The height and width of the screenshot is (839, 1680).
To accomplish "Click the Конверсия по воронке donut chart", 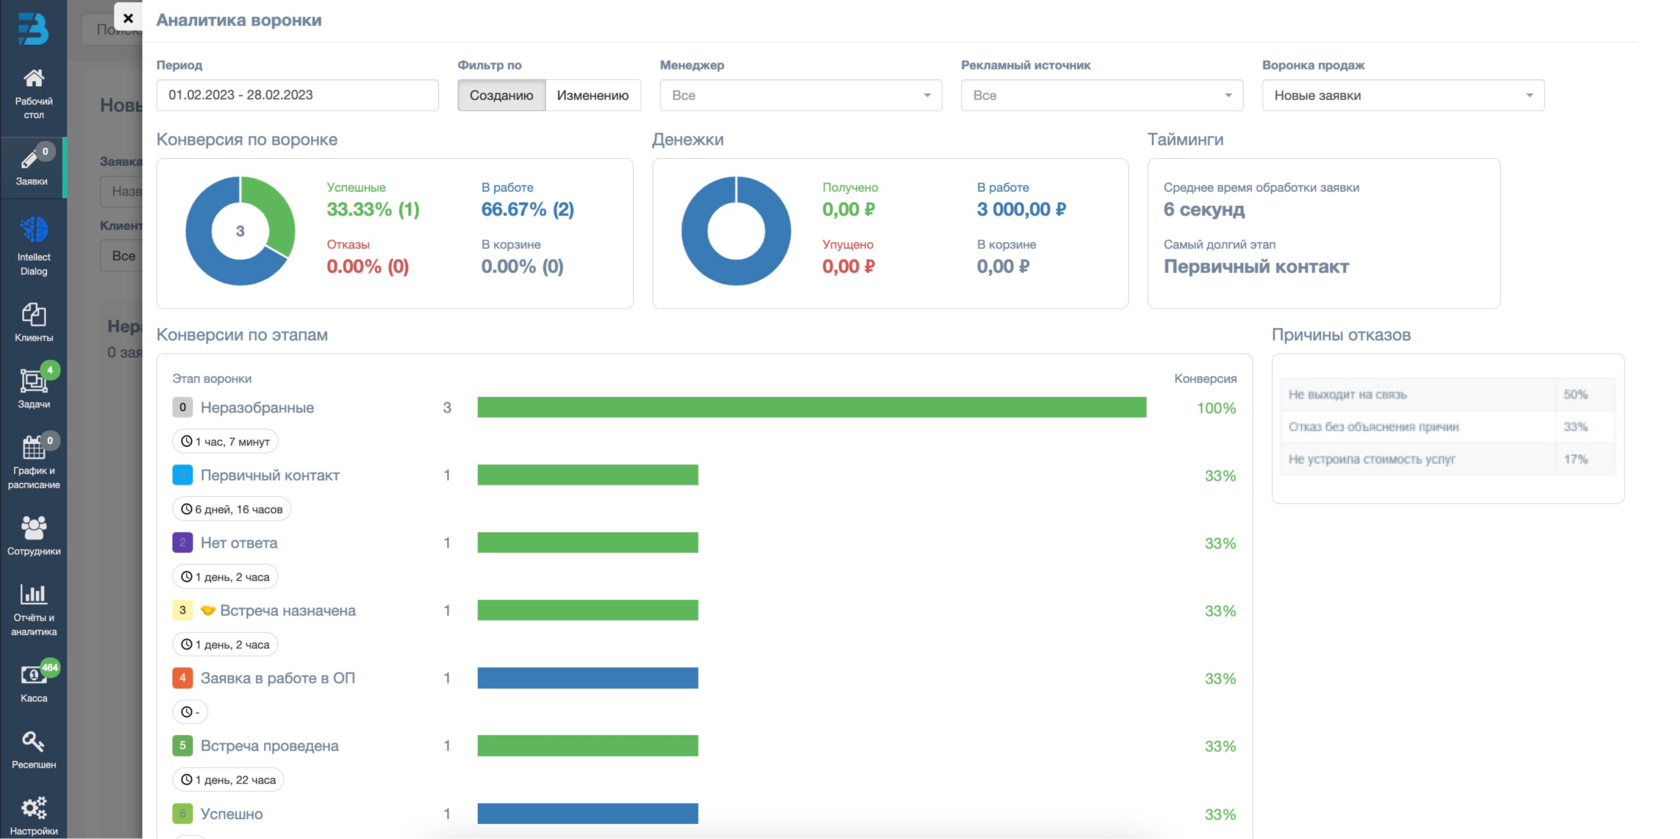I will coord(240,231).
